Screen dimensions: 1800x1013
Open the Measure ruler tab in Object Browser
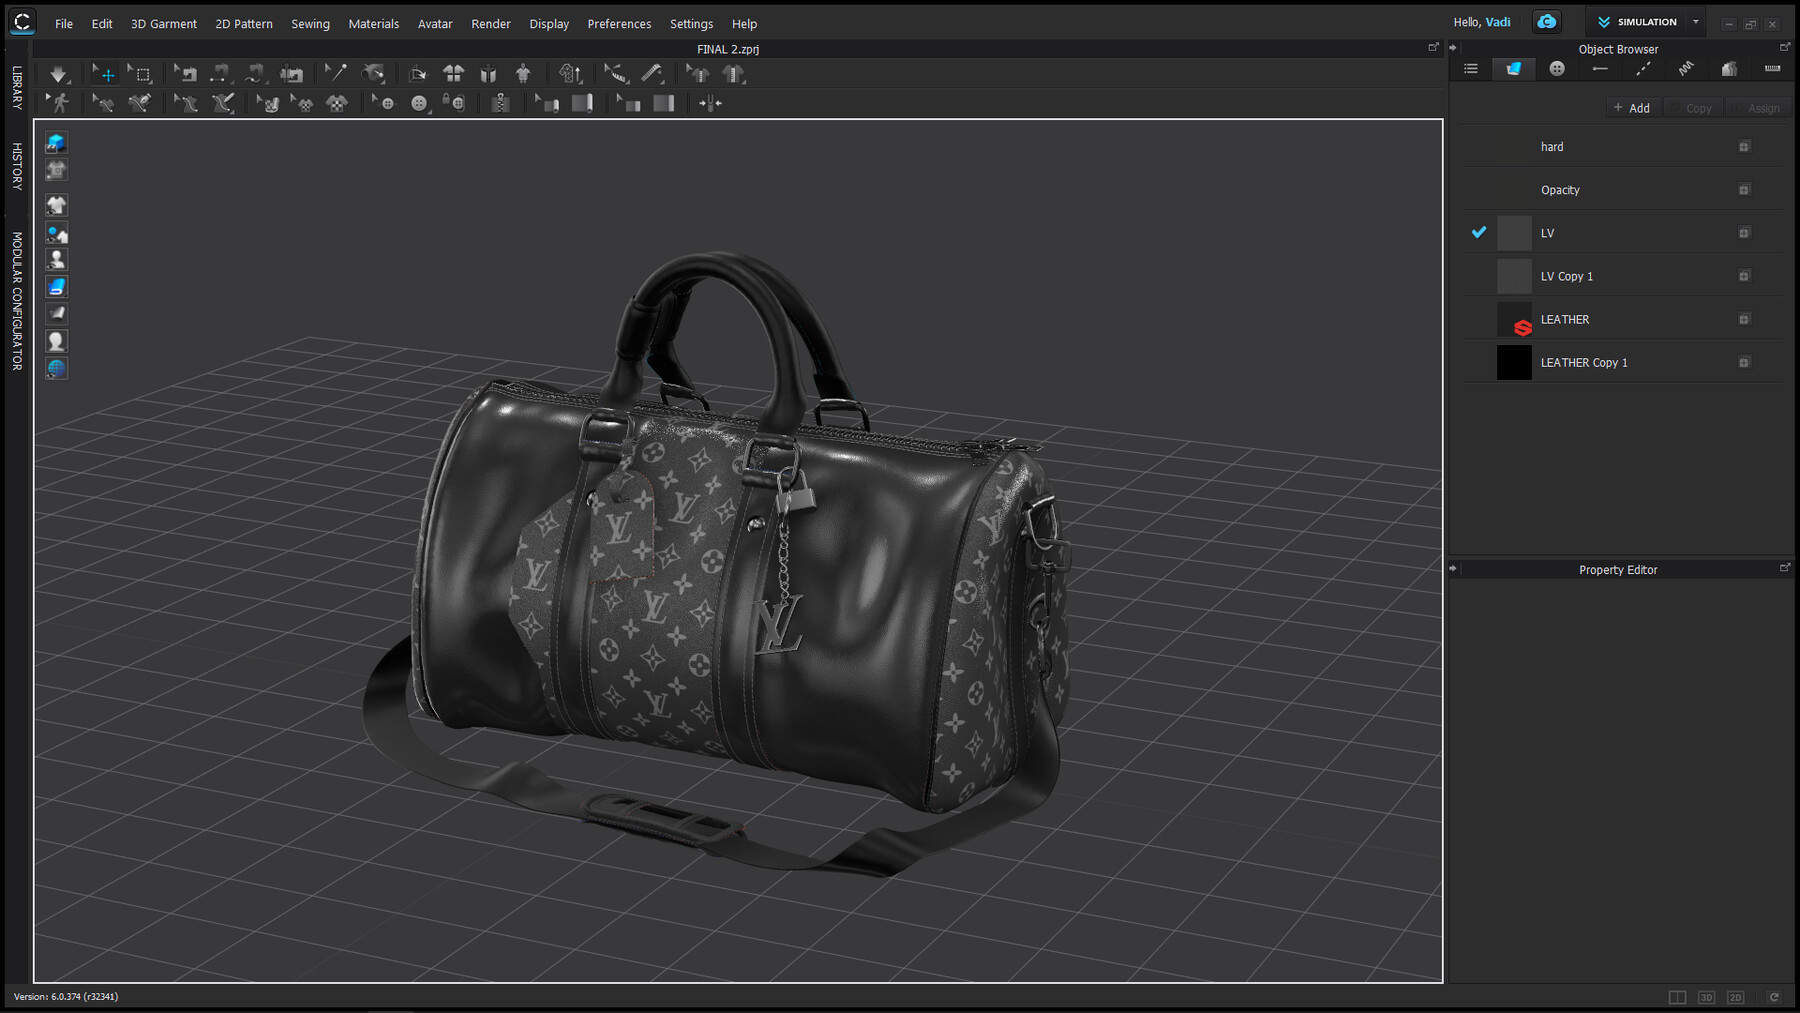point(1772,69)
